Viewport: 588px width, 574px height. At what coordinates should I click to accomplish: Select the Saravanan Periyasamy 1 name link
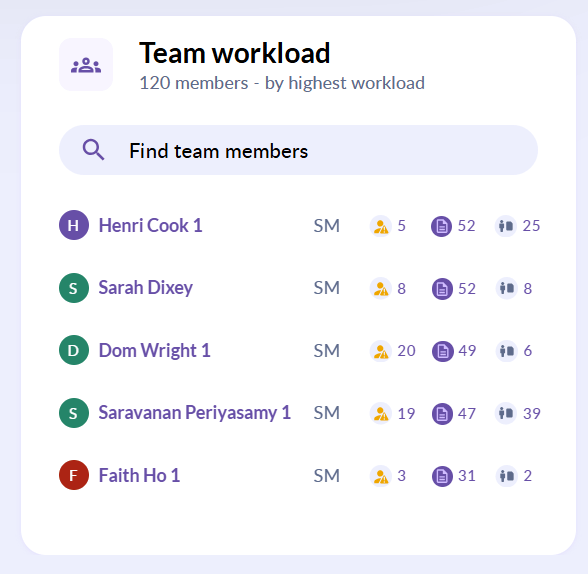pos(195,413)
